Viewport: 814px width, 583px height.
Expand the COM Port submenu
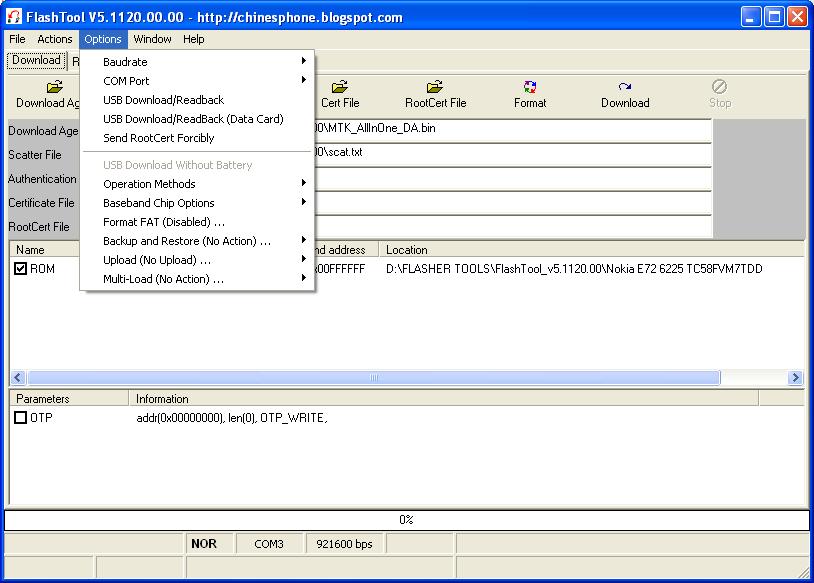coord(197,81)
